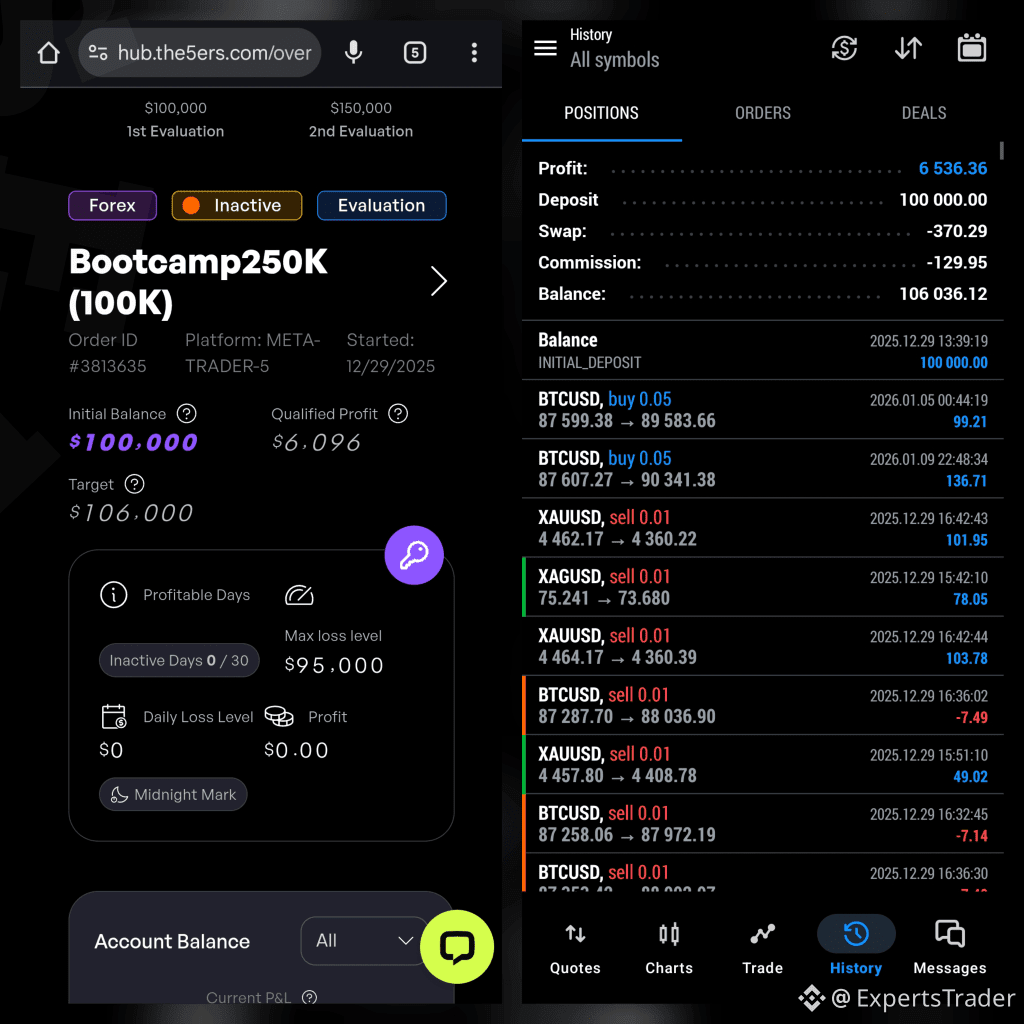Open the browser three-dot menu
Image resolution: width=1024 pixels, height=1024 pixels.
coord(474,52)
